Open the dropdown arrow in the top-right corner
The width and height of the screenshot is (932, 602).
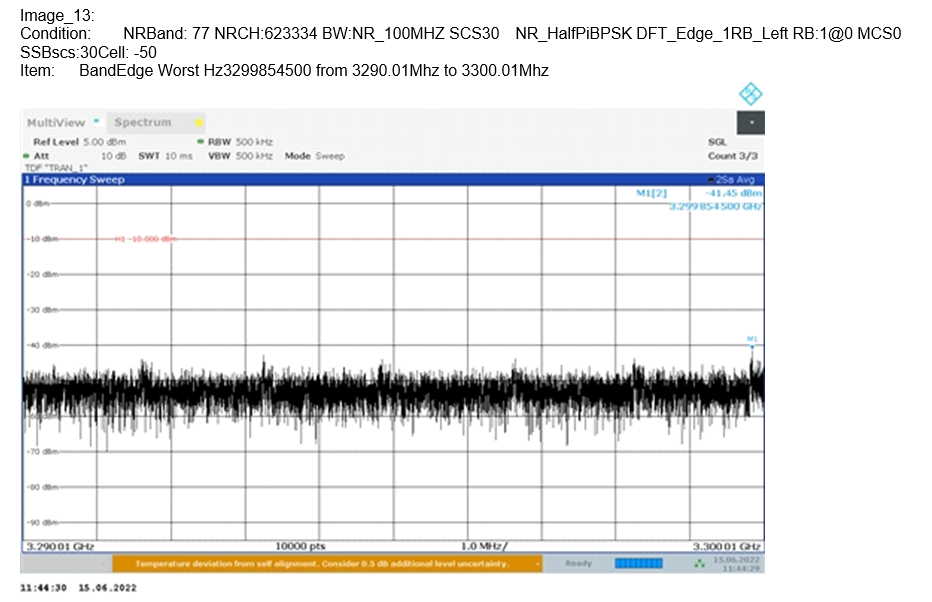click(752, 122)
